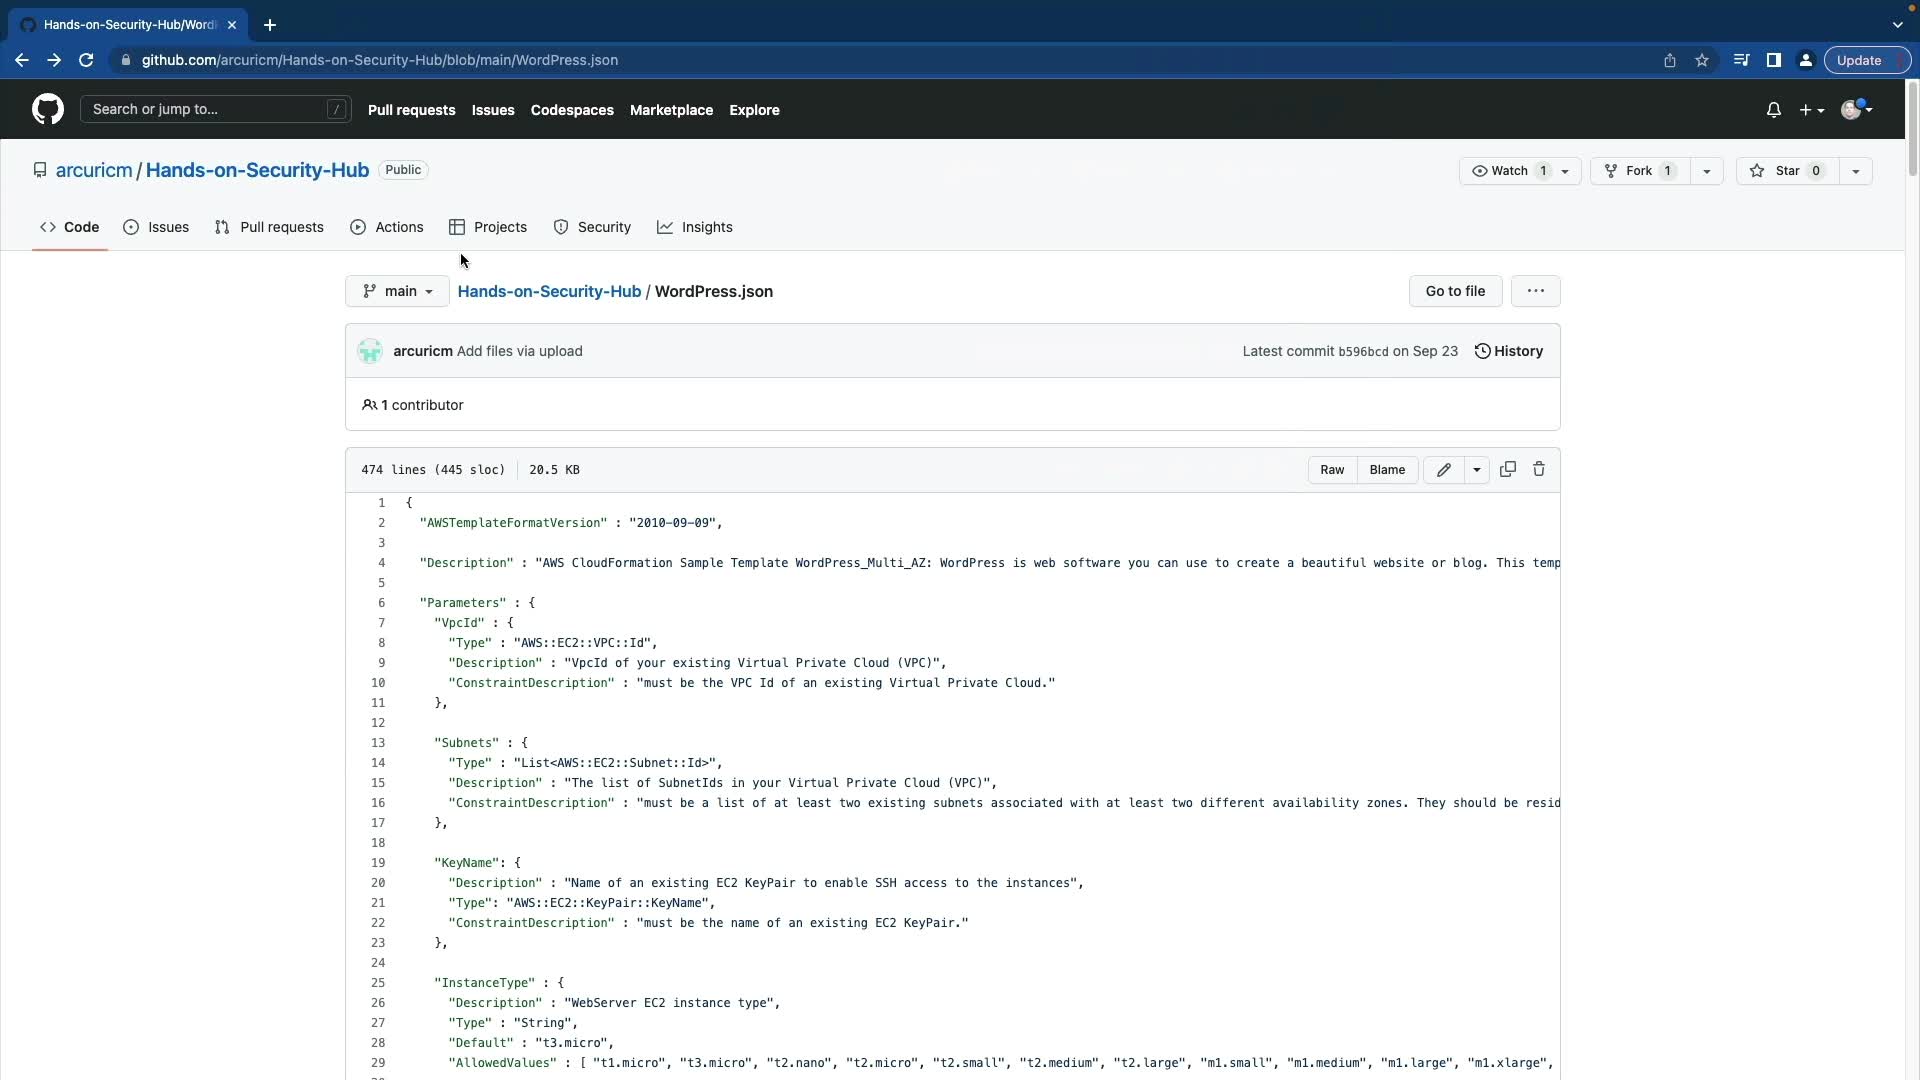Copy raw file contents icon
Screen dimensions: 1920x1080
1507,469
